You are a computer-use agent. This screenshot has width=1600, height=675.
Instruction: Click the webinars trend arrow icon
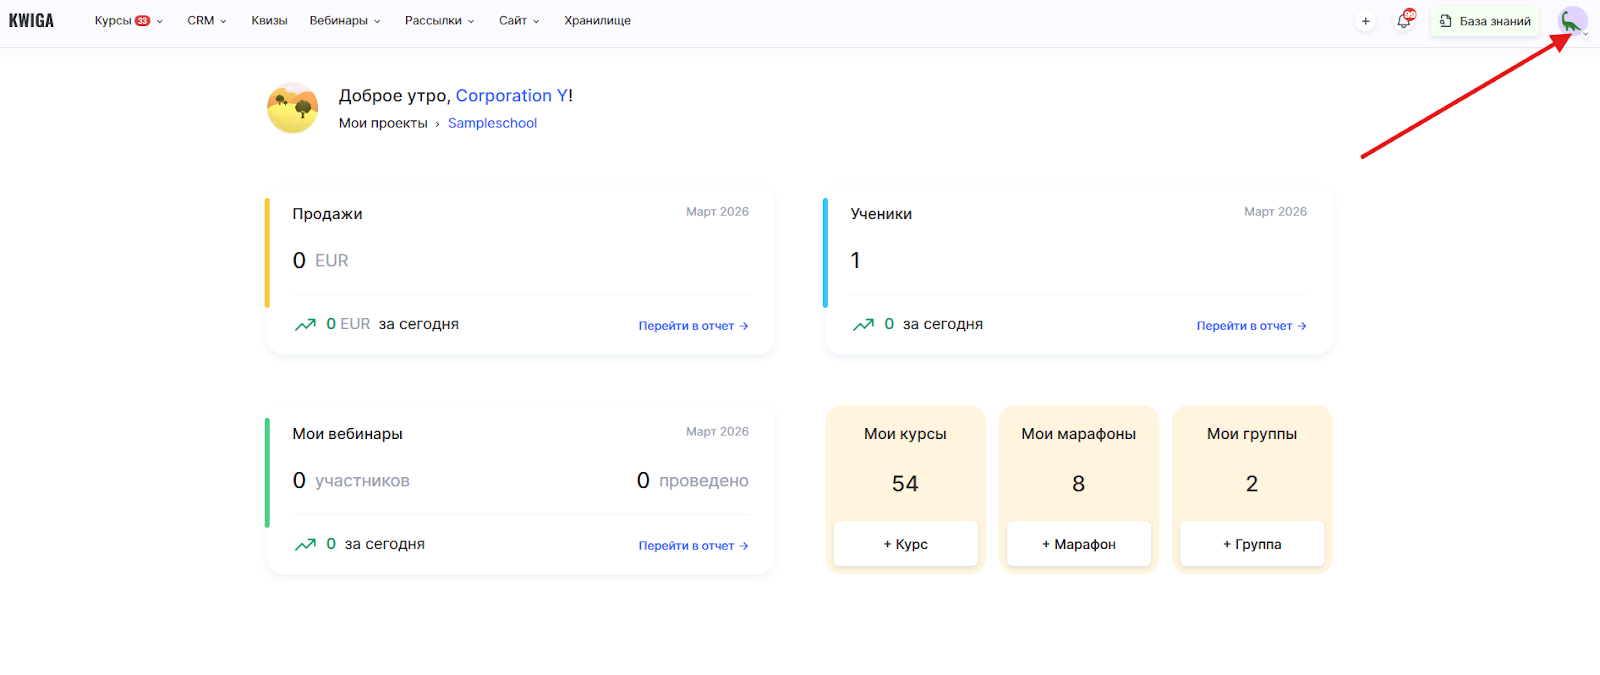(x=305, y=545)
